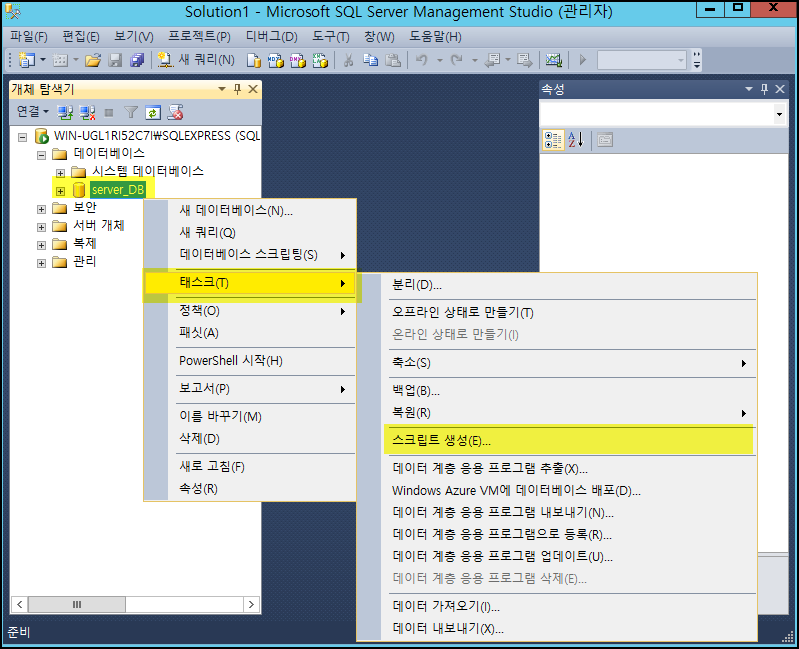Click the Undo arrow icon
This screenshot has height=649, width=799.
pos(421,60)
